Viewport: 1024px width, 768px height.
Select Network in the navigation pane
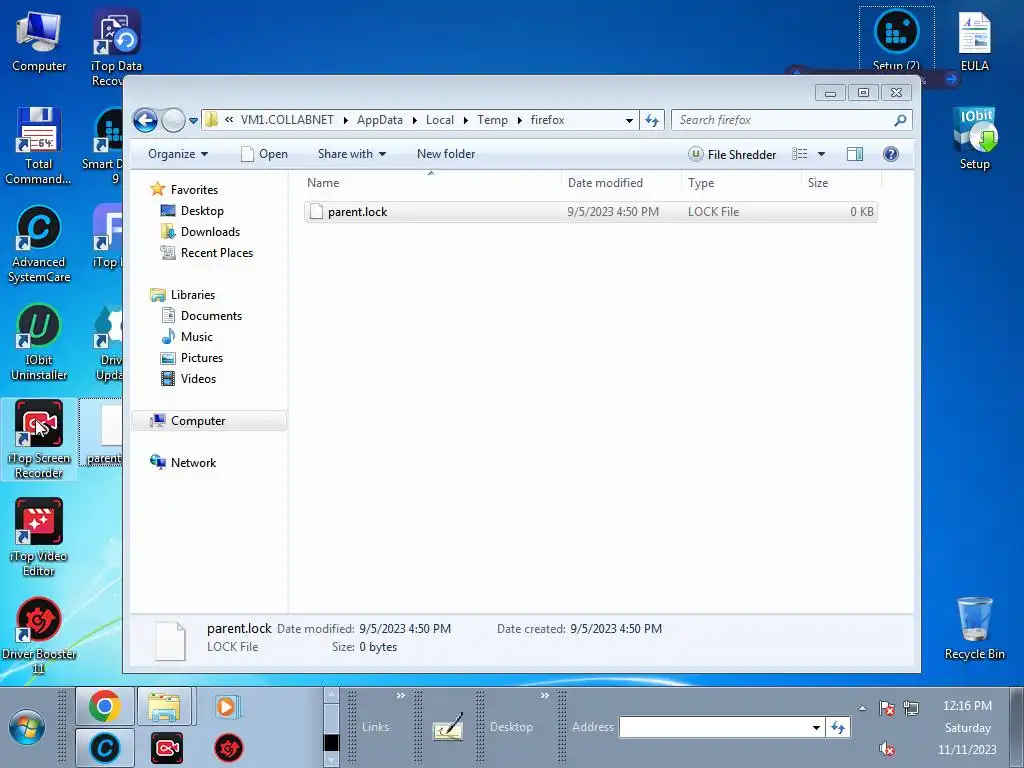193,462
